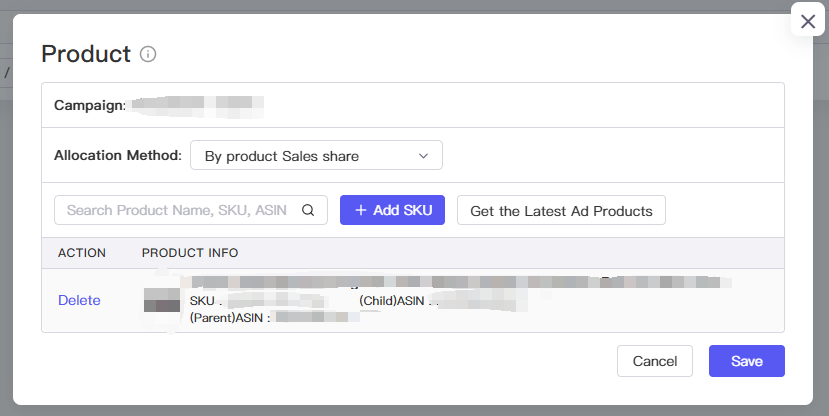Cancel the Product dialog
This screenshot has width=829, height=416.
click(x=655, y=361)
